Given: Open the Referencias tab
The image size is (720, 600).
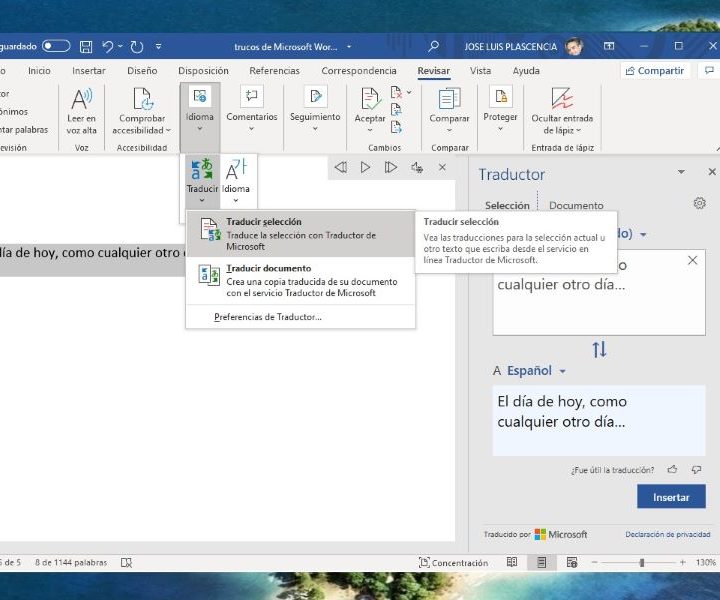Looking at the screenshot, I should 274,71.
